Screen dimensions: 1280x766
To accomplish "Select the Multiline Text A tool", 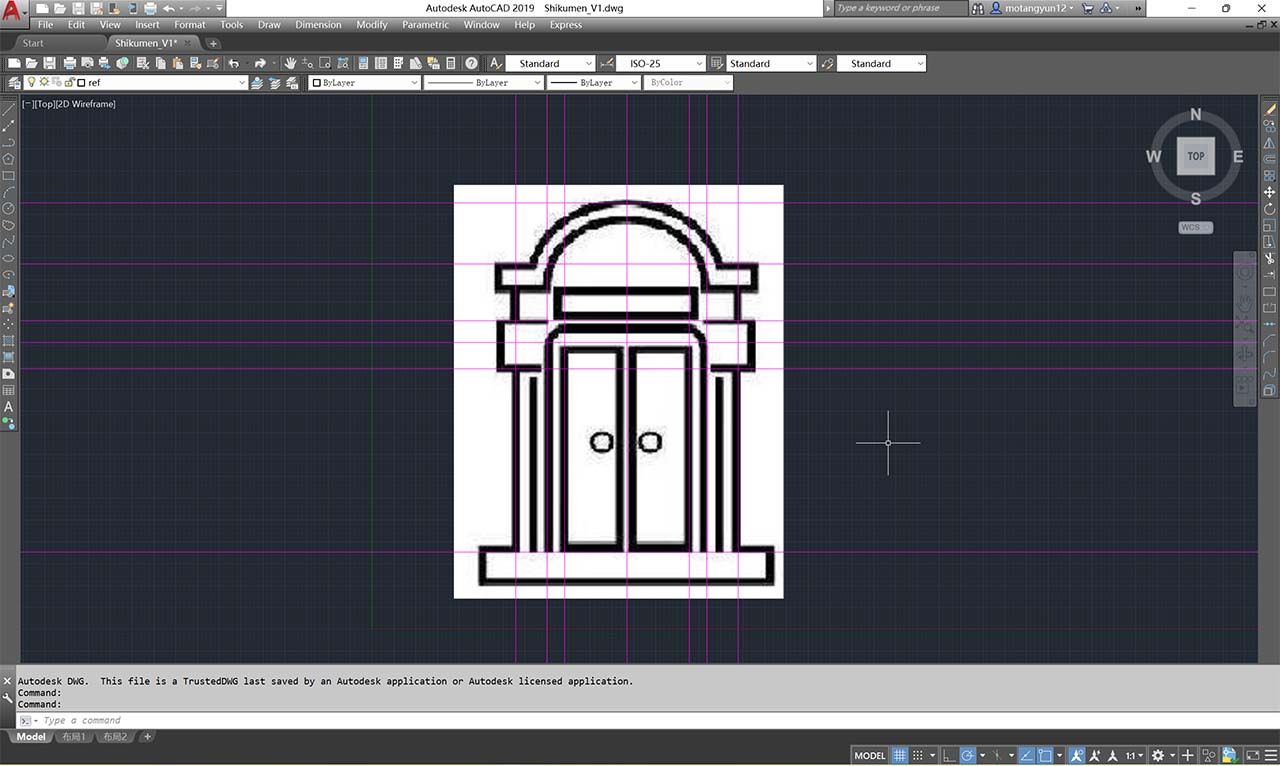I will pos(8,407).
